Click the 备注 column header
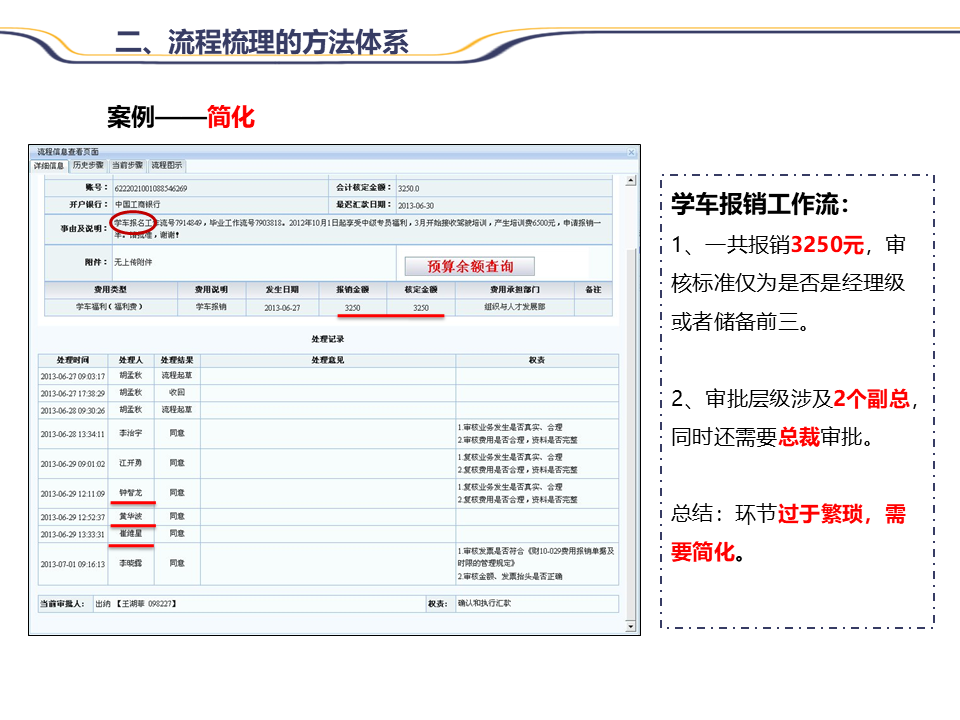The image size is (960, 720). pyautogui.click(x=593, y=290)
